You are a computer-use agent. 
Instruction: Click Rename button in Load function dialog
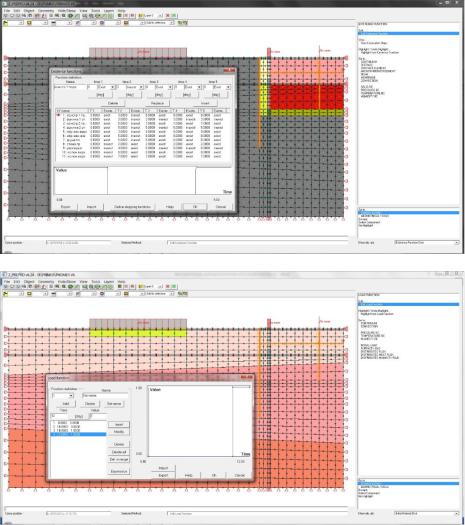[x=114, y=404]
